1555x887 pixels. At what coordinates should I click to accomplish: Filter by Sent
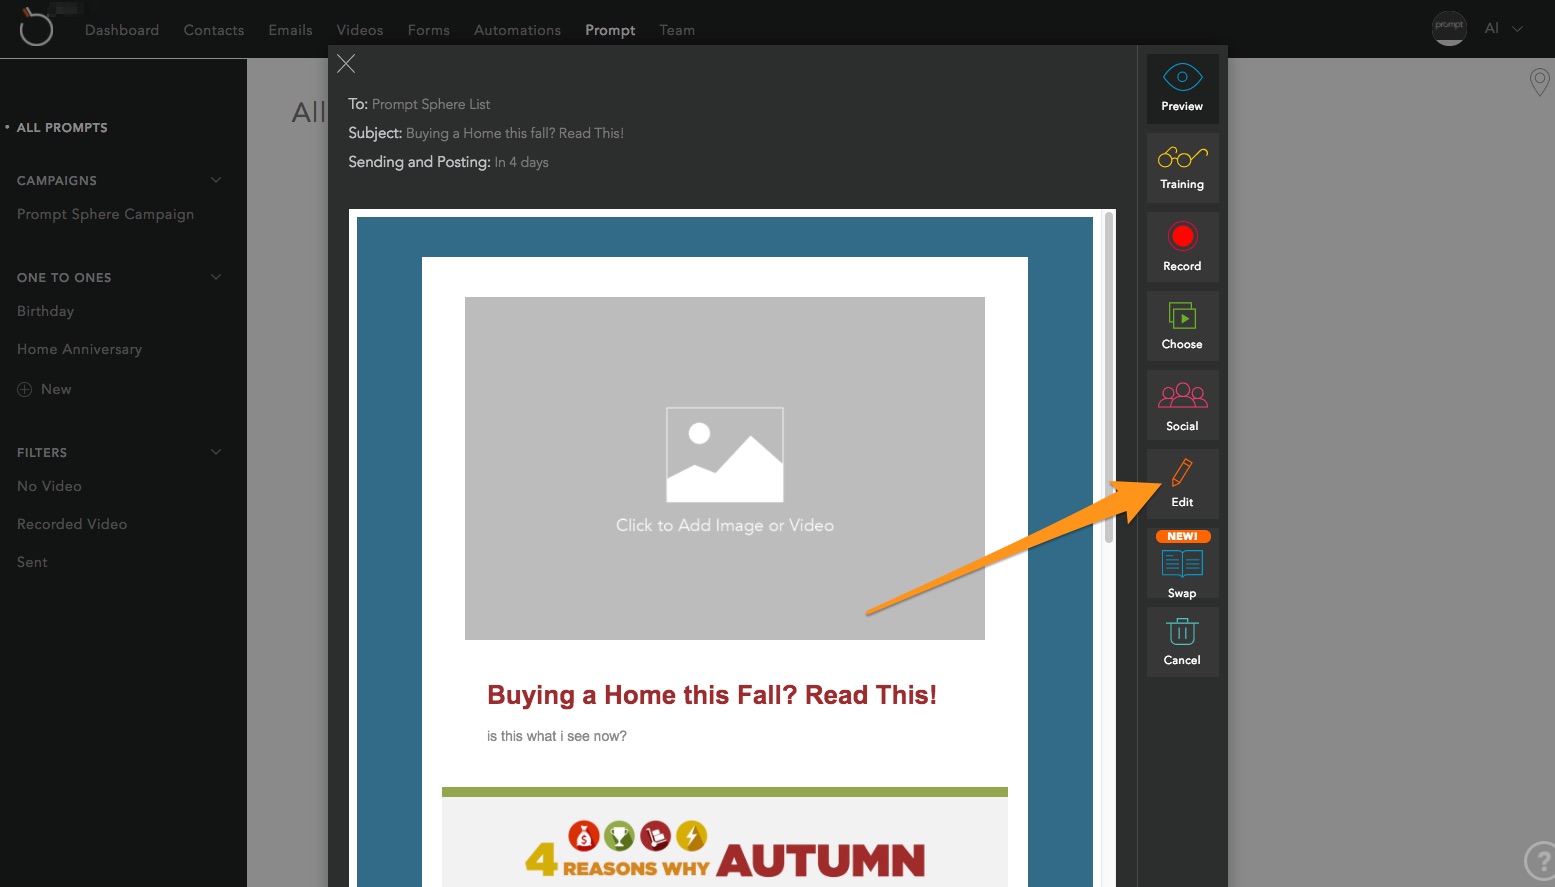[x=32, y=562]
